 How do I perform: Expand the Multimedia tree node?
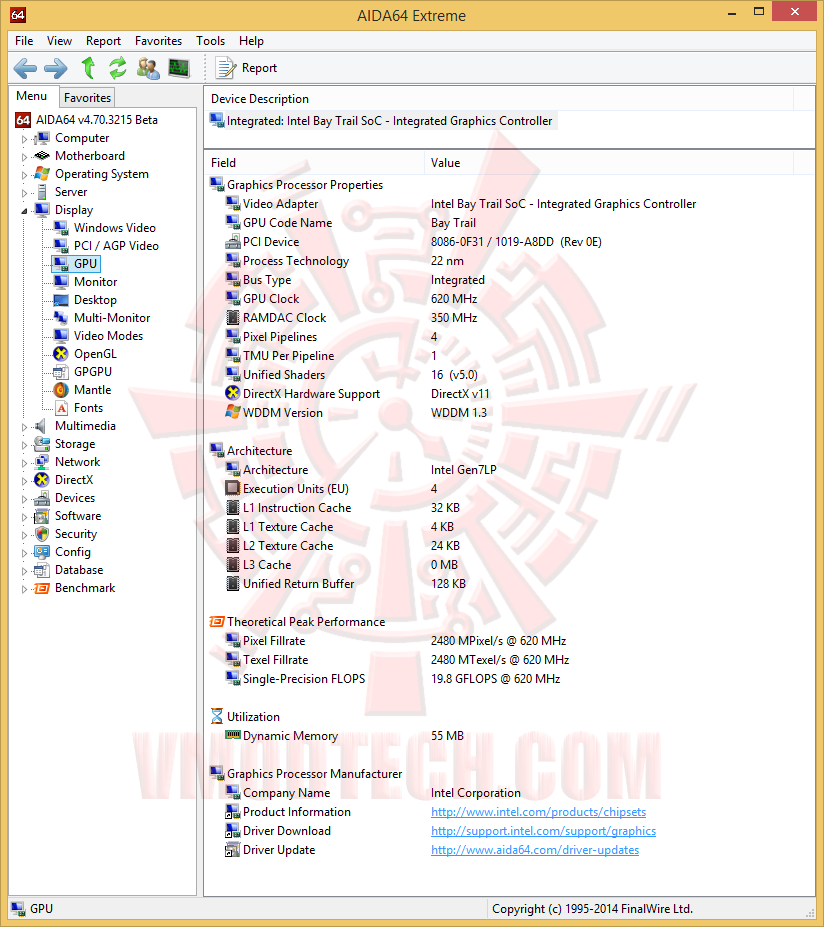(x=24, y=427)
